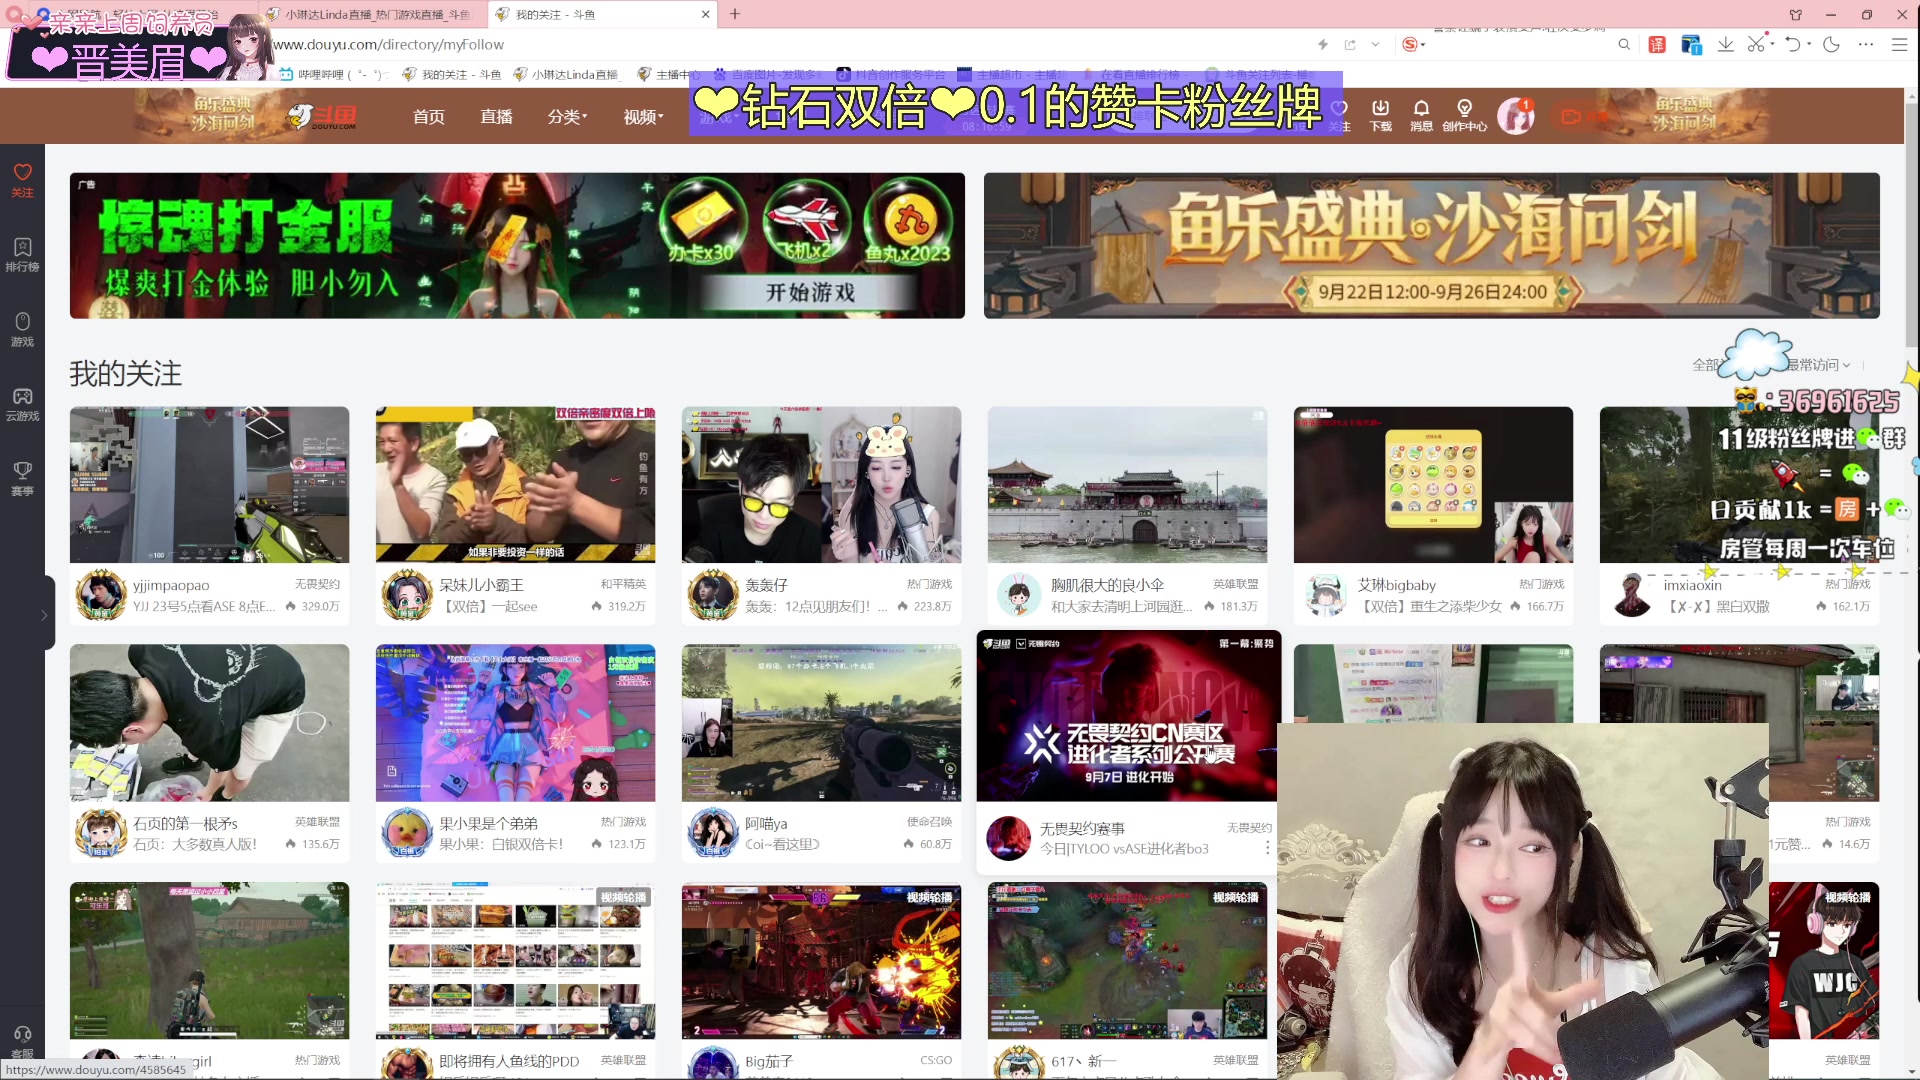The height and width of the screenshot is (1080, 1920).
Task: Open 阿喵ya stream thumbnail
Action: [821, 723]
